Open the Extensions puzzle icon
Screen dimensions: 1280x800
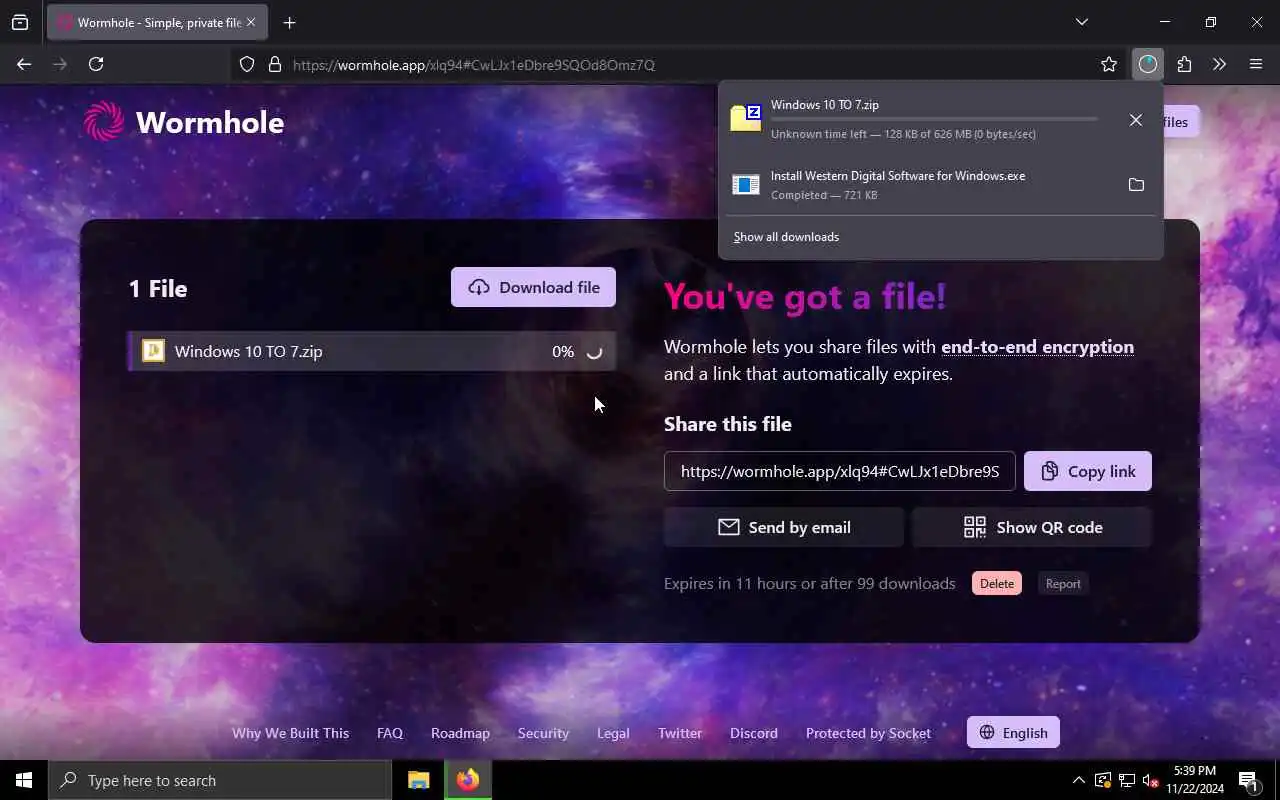(1184, 64)
